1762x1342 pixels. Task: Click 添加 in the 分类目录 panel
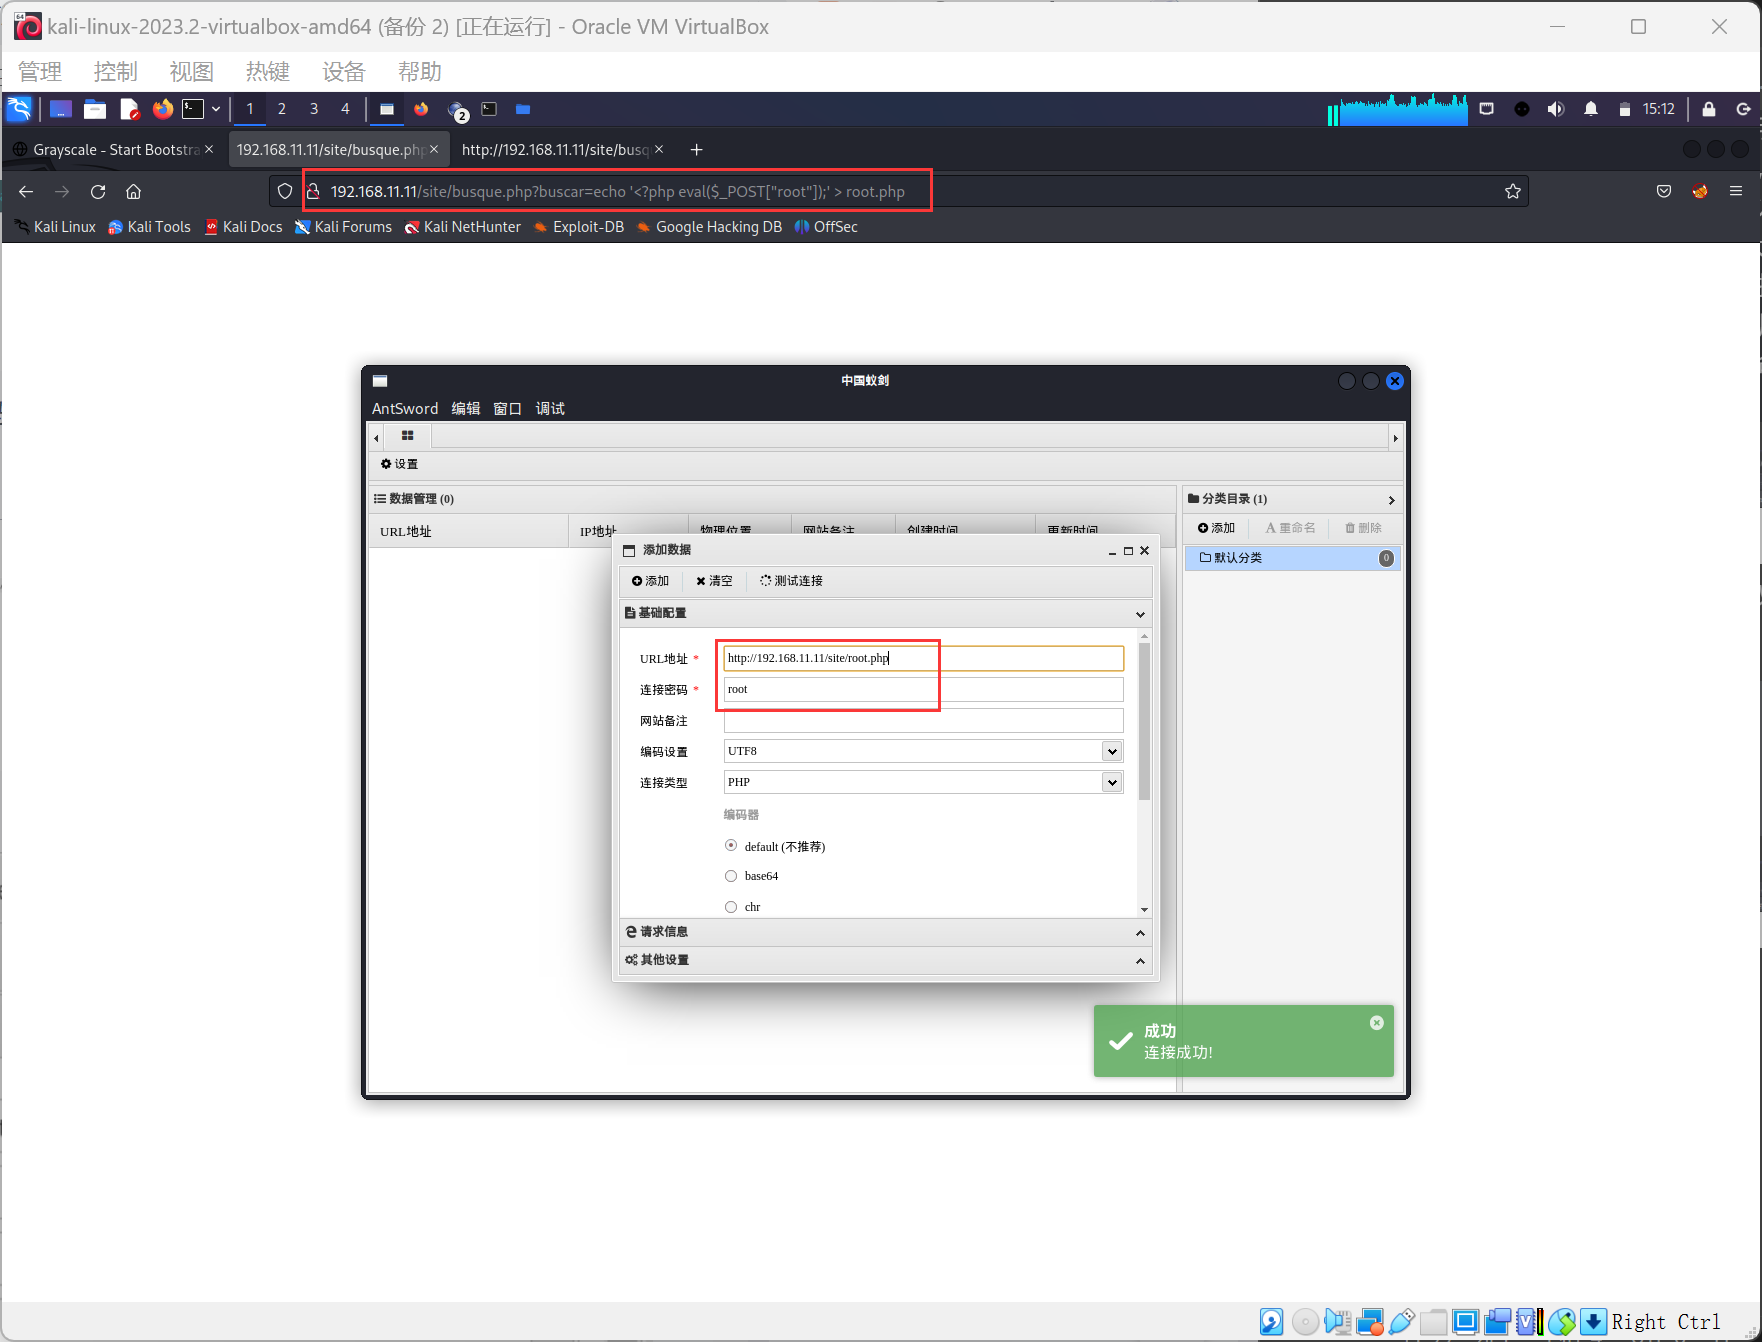tap(1216, 528)
